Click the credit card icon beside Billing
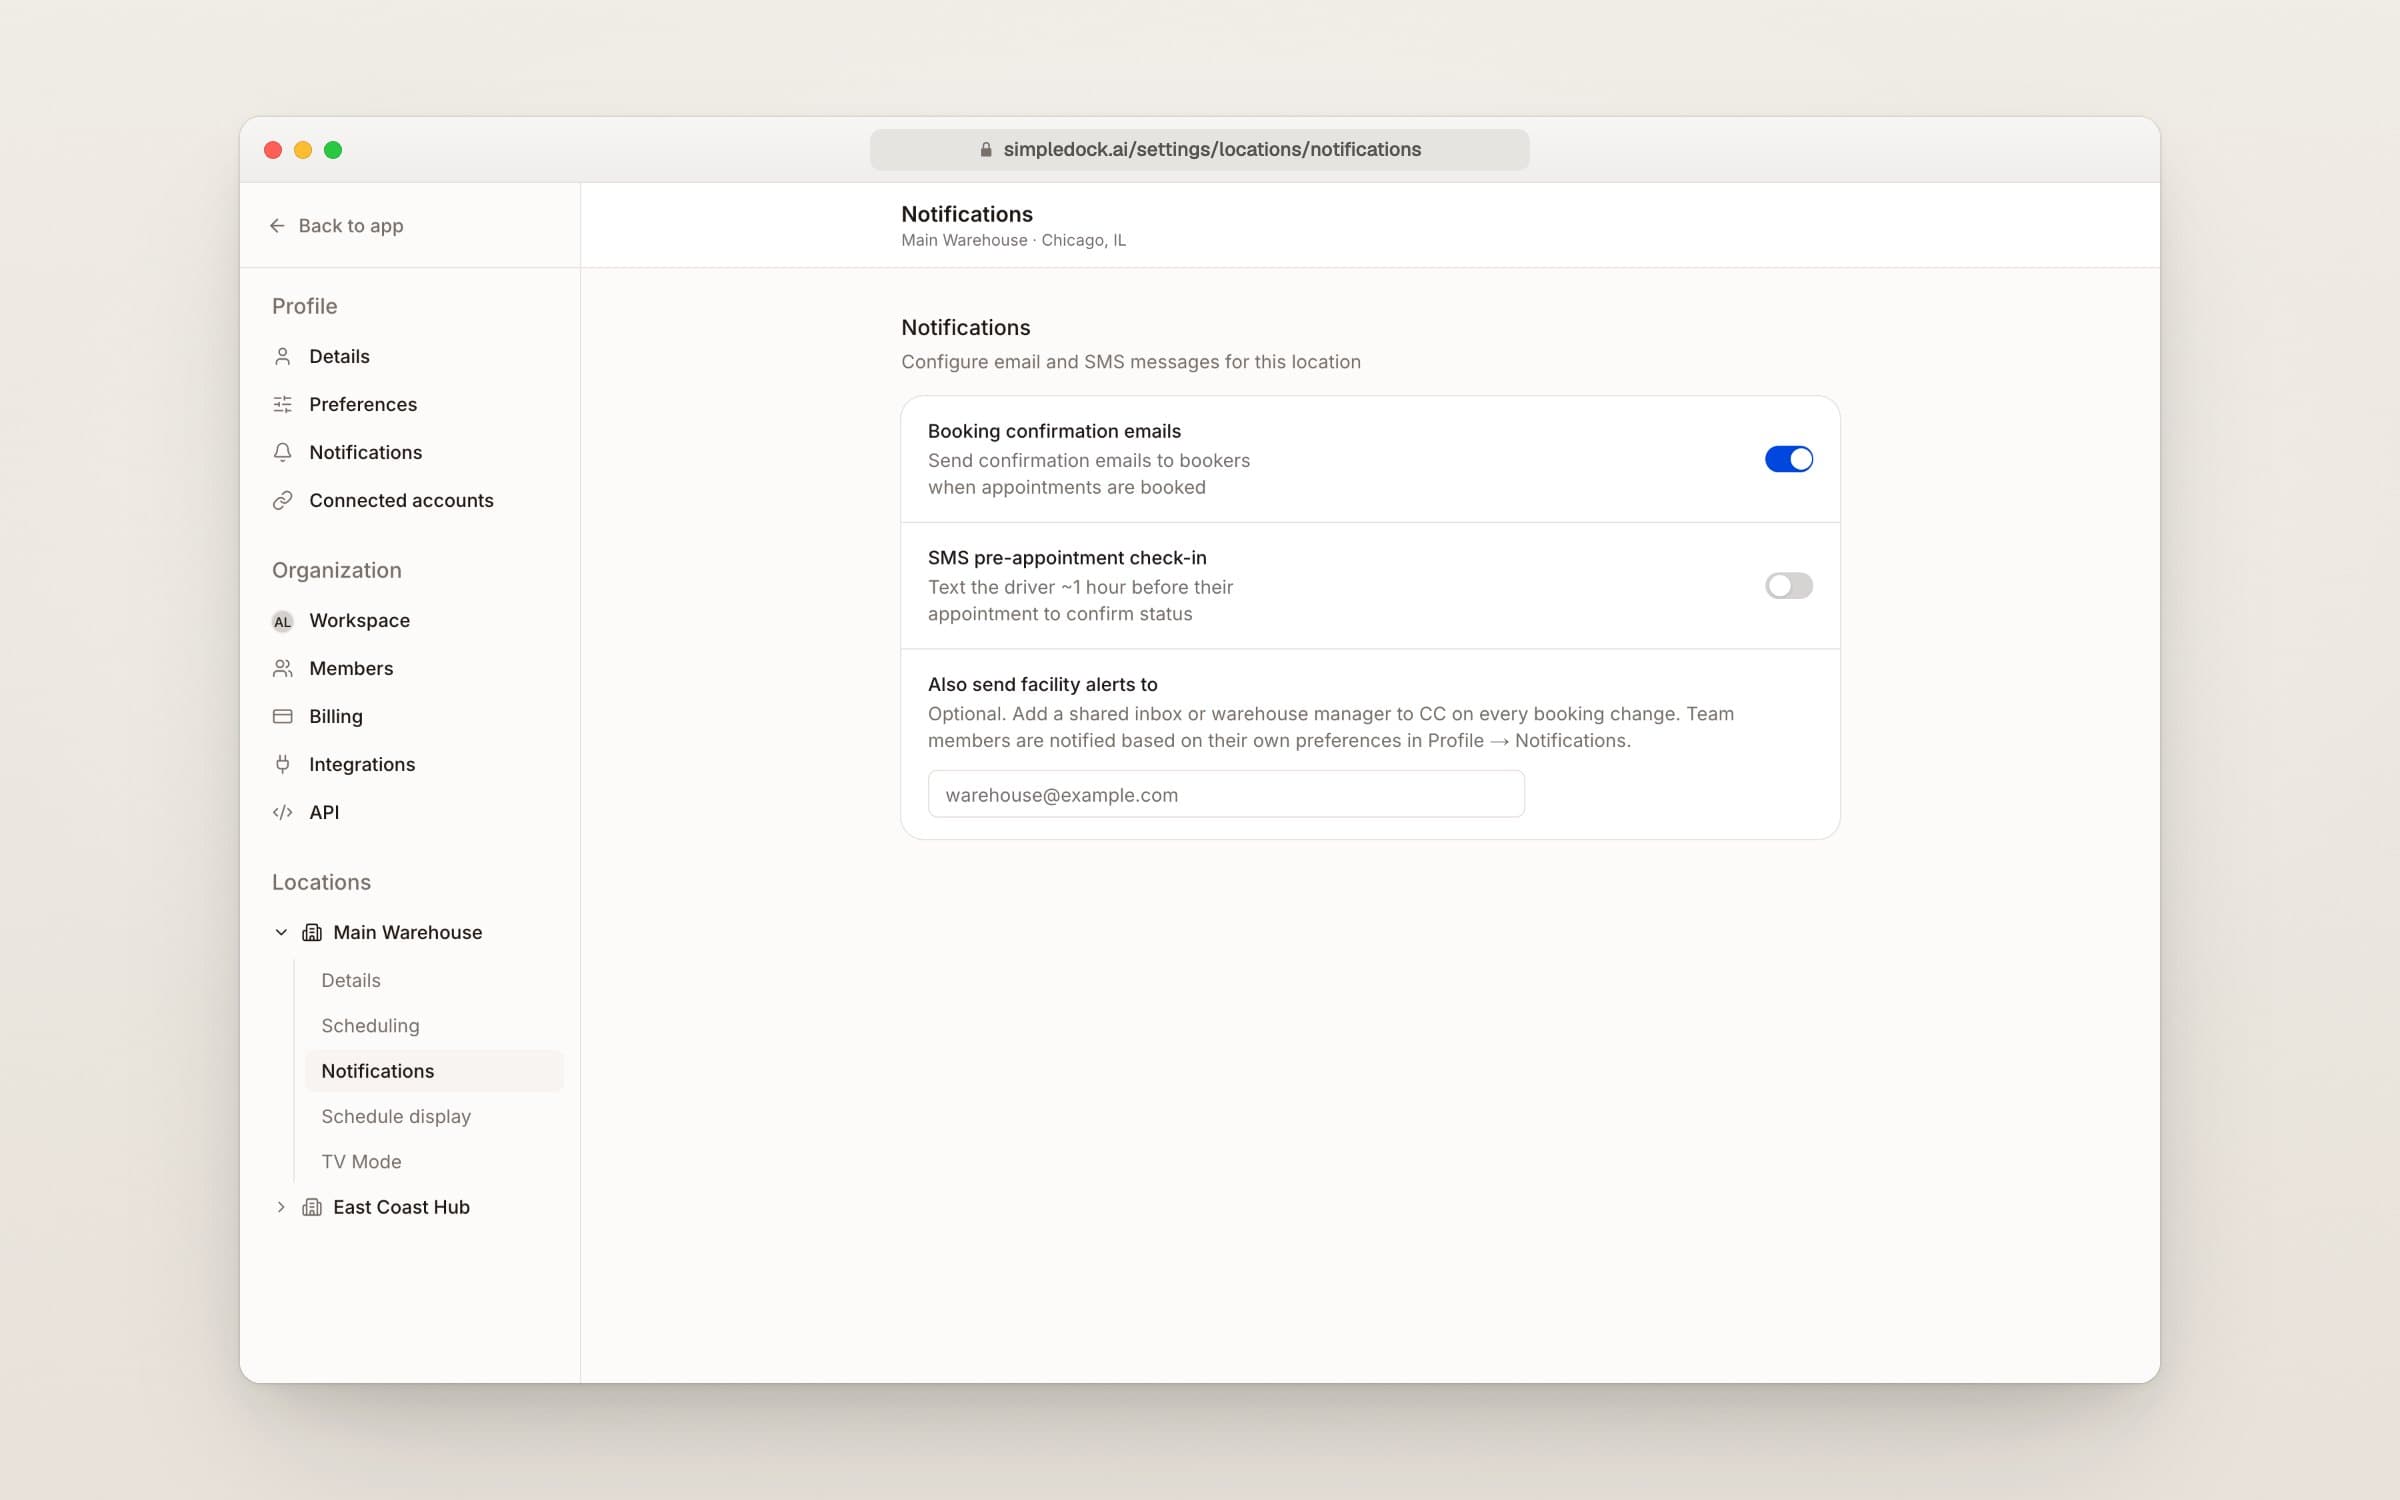This screenshot has height=1500, width=2400. tap(283, 716)
